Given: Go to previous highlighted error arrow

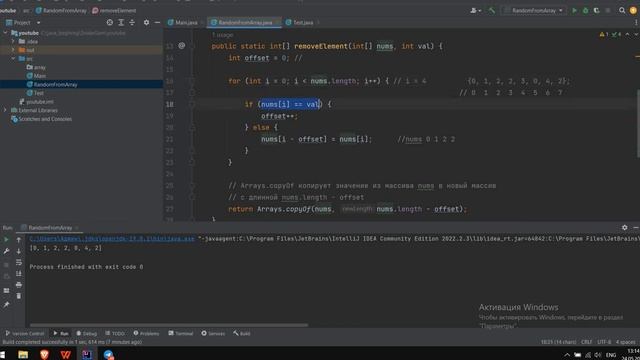Looking at the screenshot, I should tap(627, 34).
